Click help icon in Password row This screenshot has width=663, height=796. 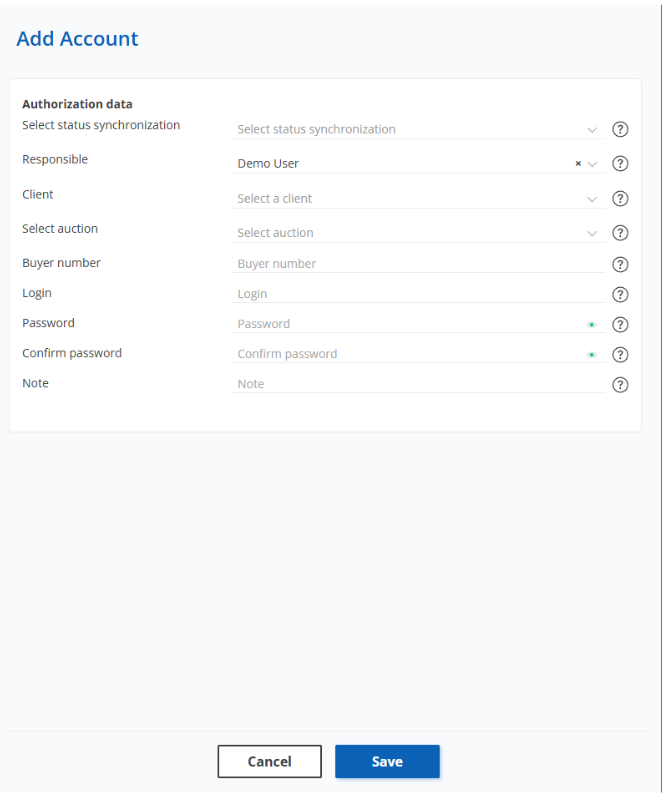tap(620, 324)
